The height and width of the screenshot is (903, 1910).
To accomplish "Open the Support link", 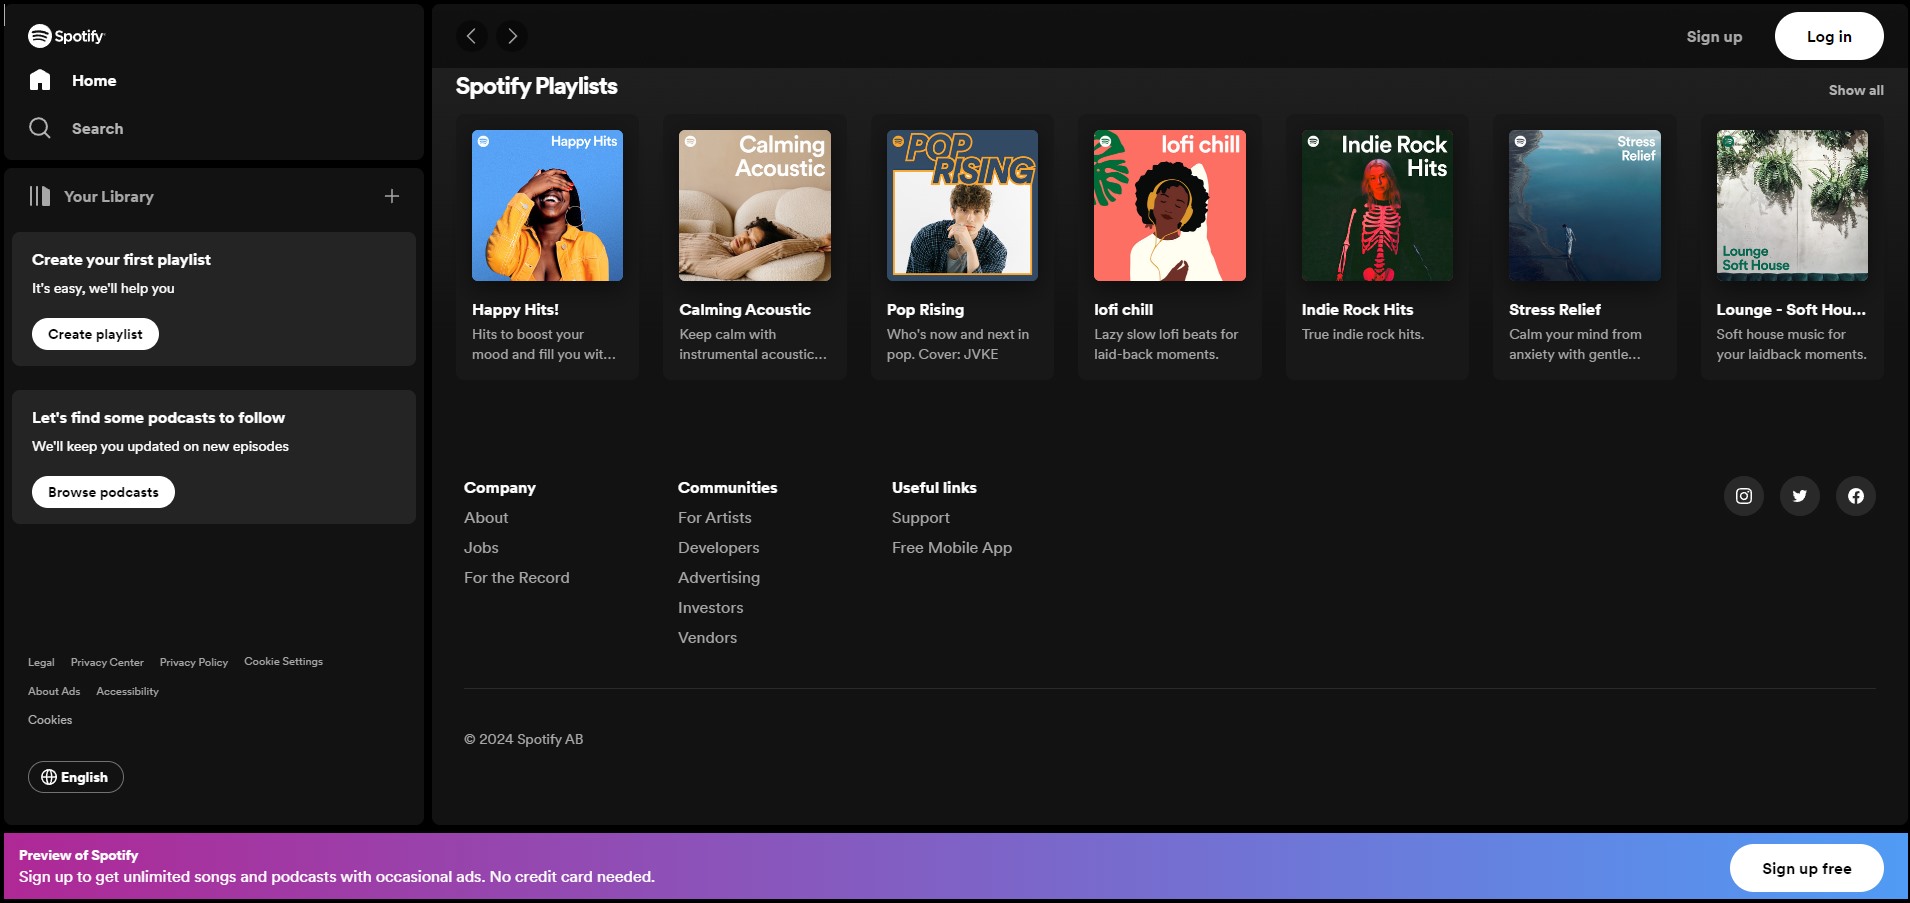I will tap(921, 517).
